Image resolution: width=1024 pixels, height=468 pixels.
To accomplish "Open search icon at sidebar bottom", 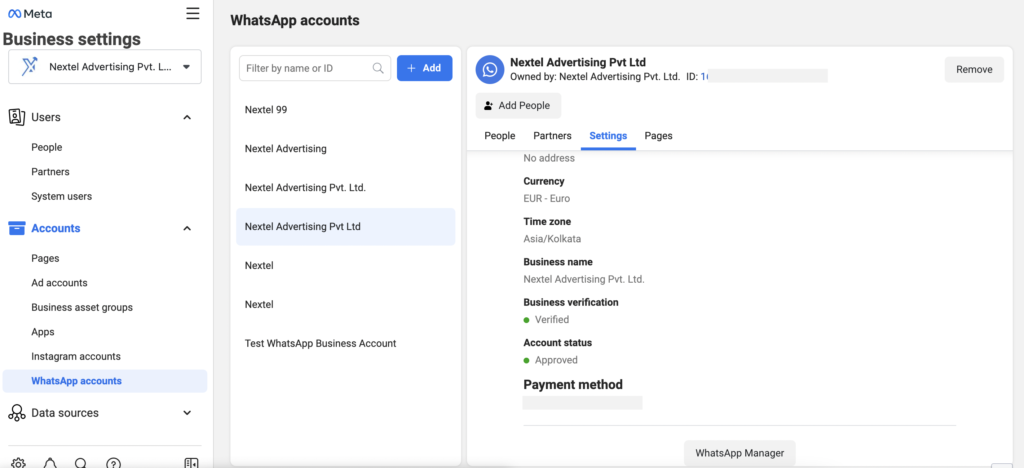I will [x=81, y=463].
